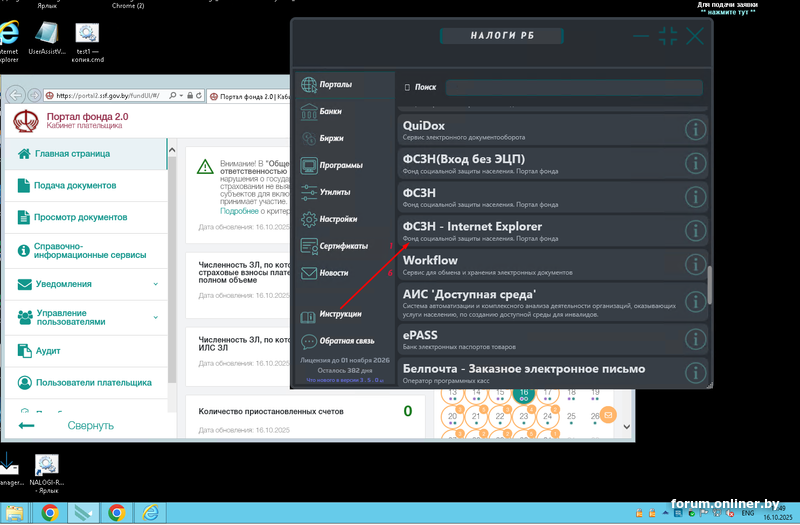Click the НАЛОГИ РБ title label
Image resolution: width=800 pixels, height=525 pixels.
[x=502, y=36]
